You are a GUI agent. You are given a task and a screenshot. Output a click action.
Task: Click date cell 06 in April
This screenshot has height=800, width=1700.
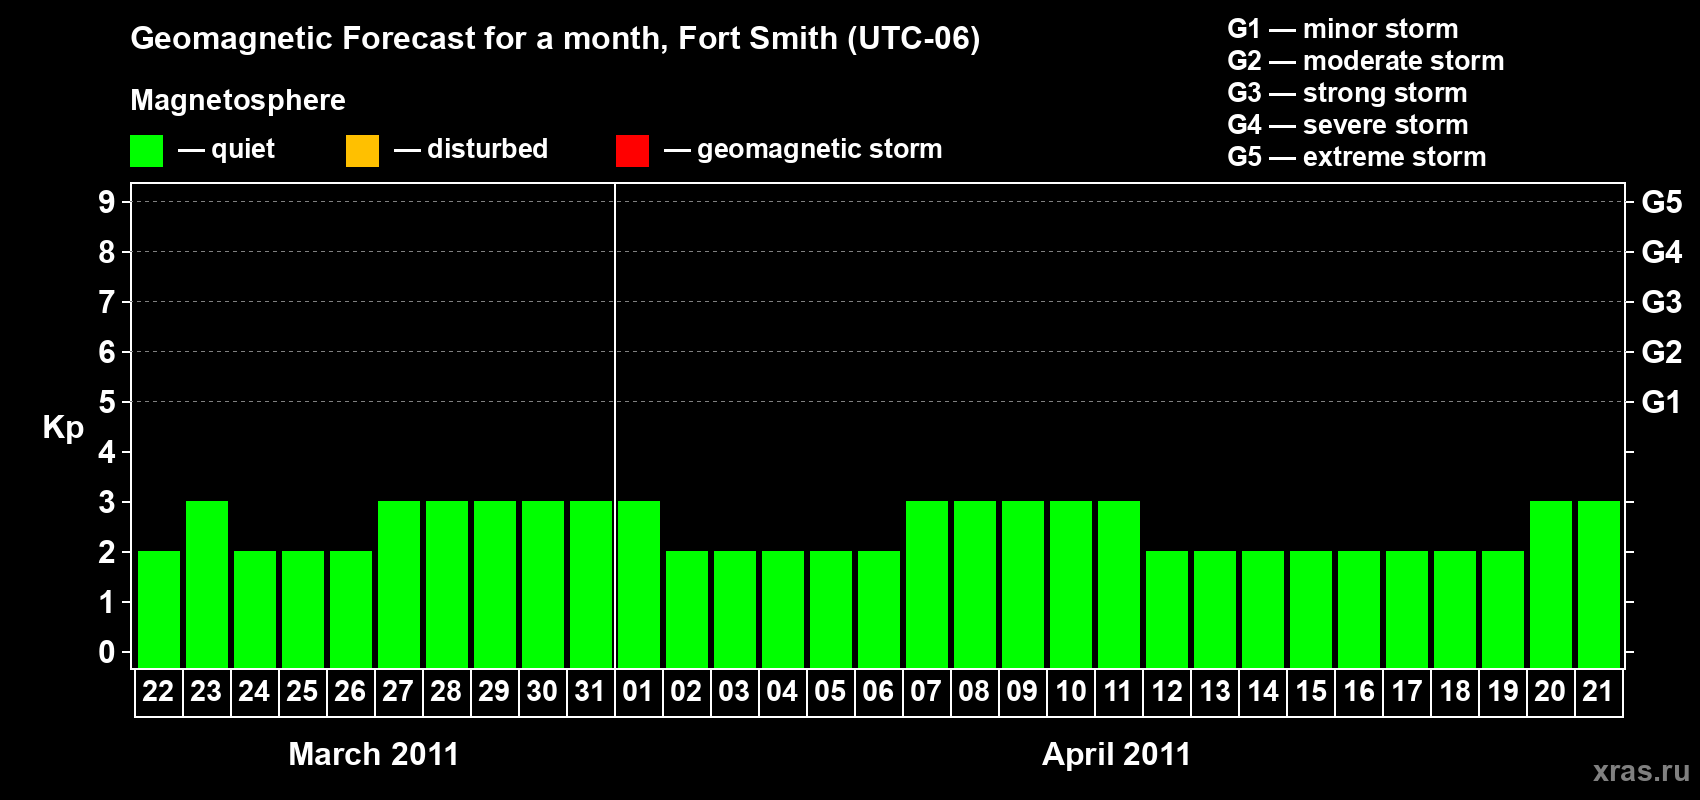pyautogui.click(x=878, y=692)
